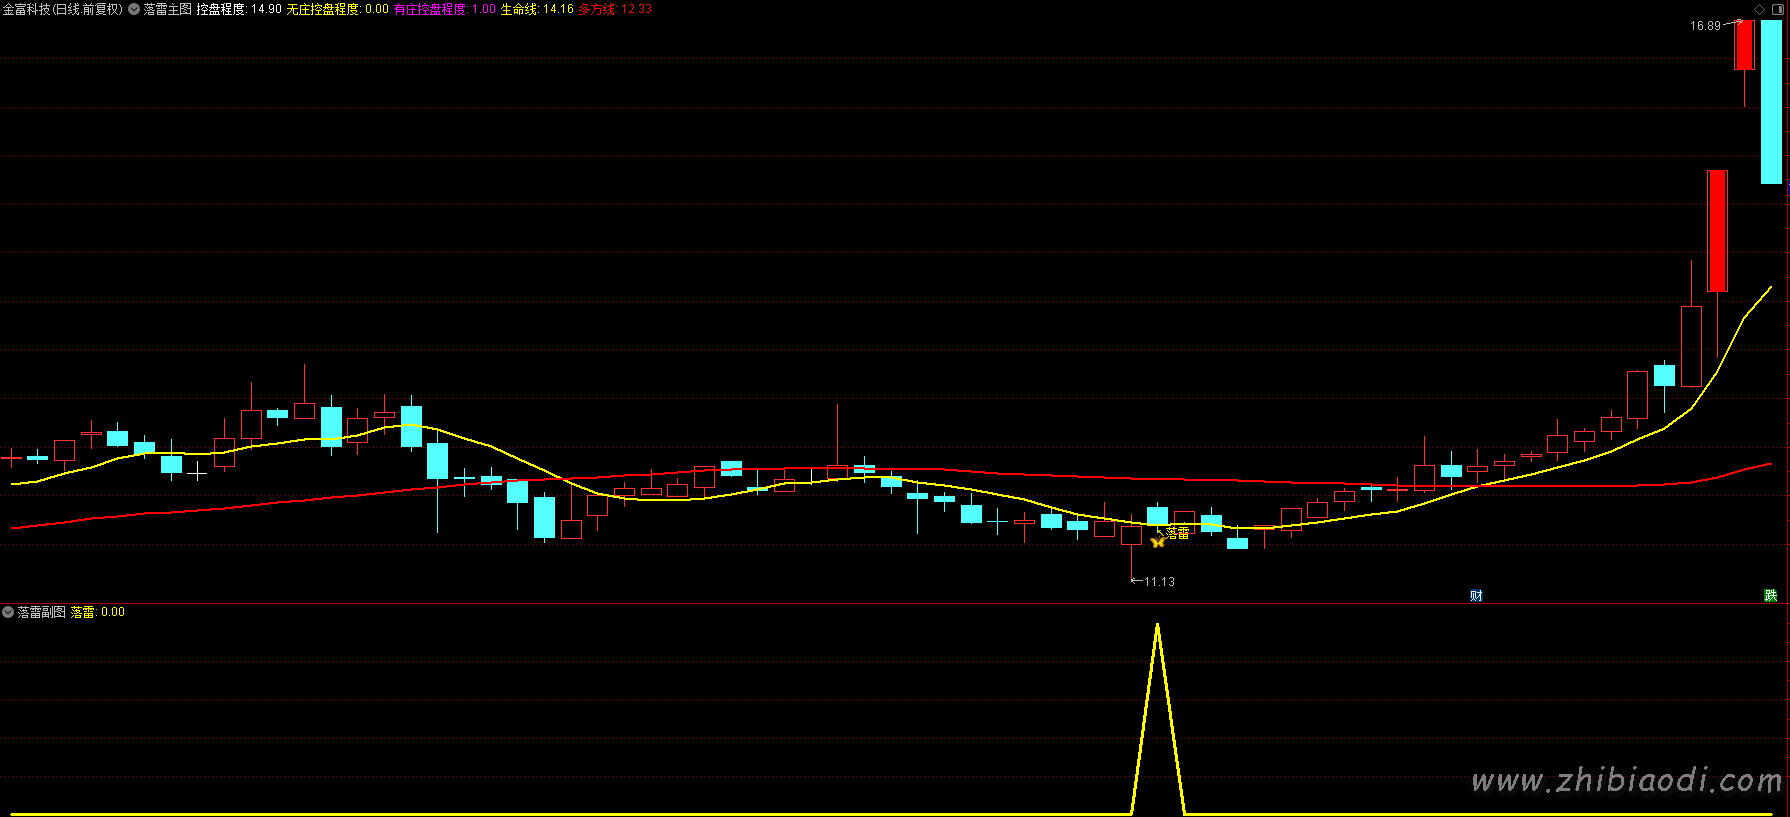This screenshot has width=1790, height=817.
Task: Click the magenta 有庄控盘程度 legend label
Action: pyautogui.click(x=444, y=9)
